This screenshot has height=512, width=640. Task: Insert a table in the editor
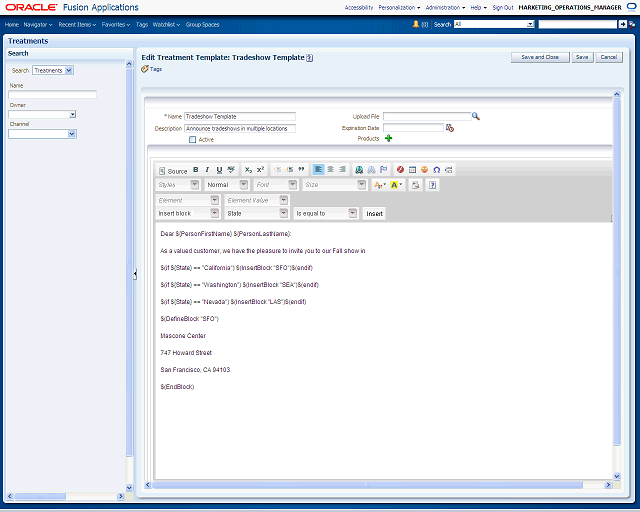click(x=412, y=170)
